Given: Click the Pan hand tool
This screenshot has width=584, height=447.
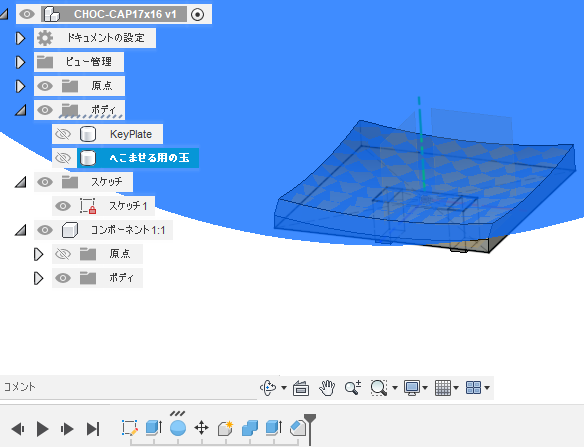Looking at the screenshot, I should (x=327, y=388).
